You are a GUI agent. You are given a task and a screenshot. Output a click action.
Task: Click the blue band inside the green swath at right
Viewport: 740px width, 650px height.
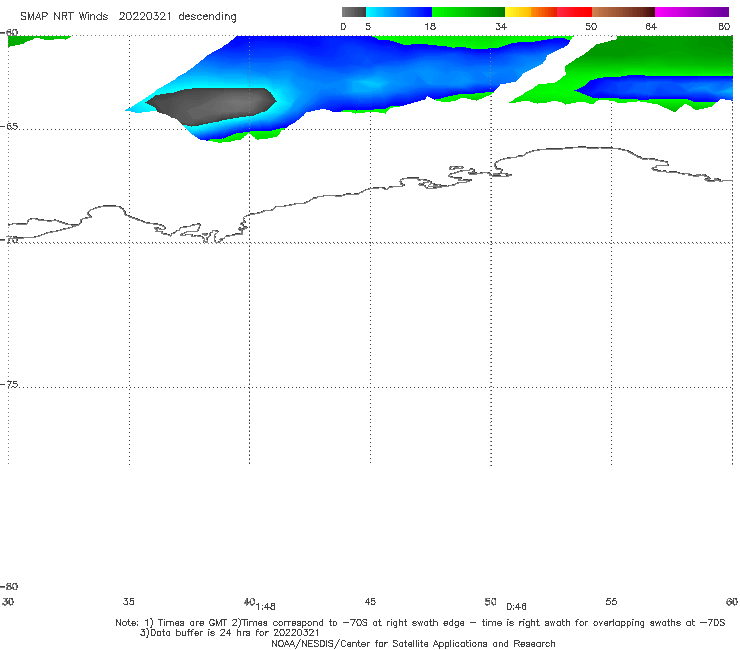656,88
